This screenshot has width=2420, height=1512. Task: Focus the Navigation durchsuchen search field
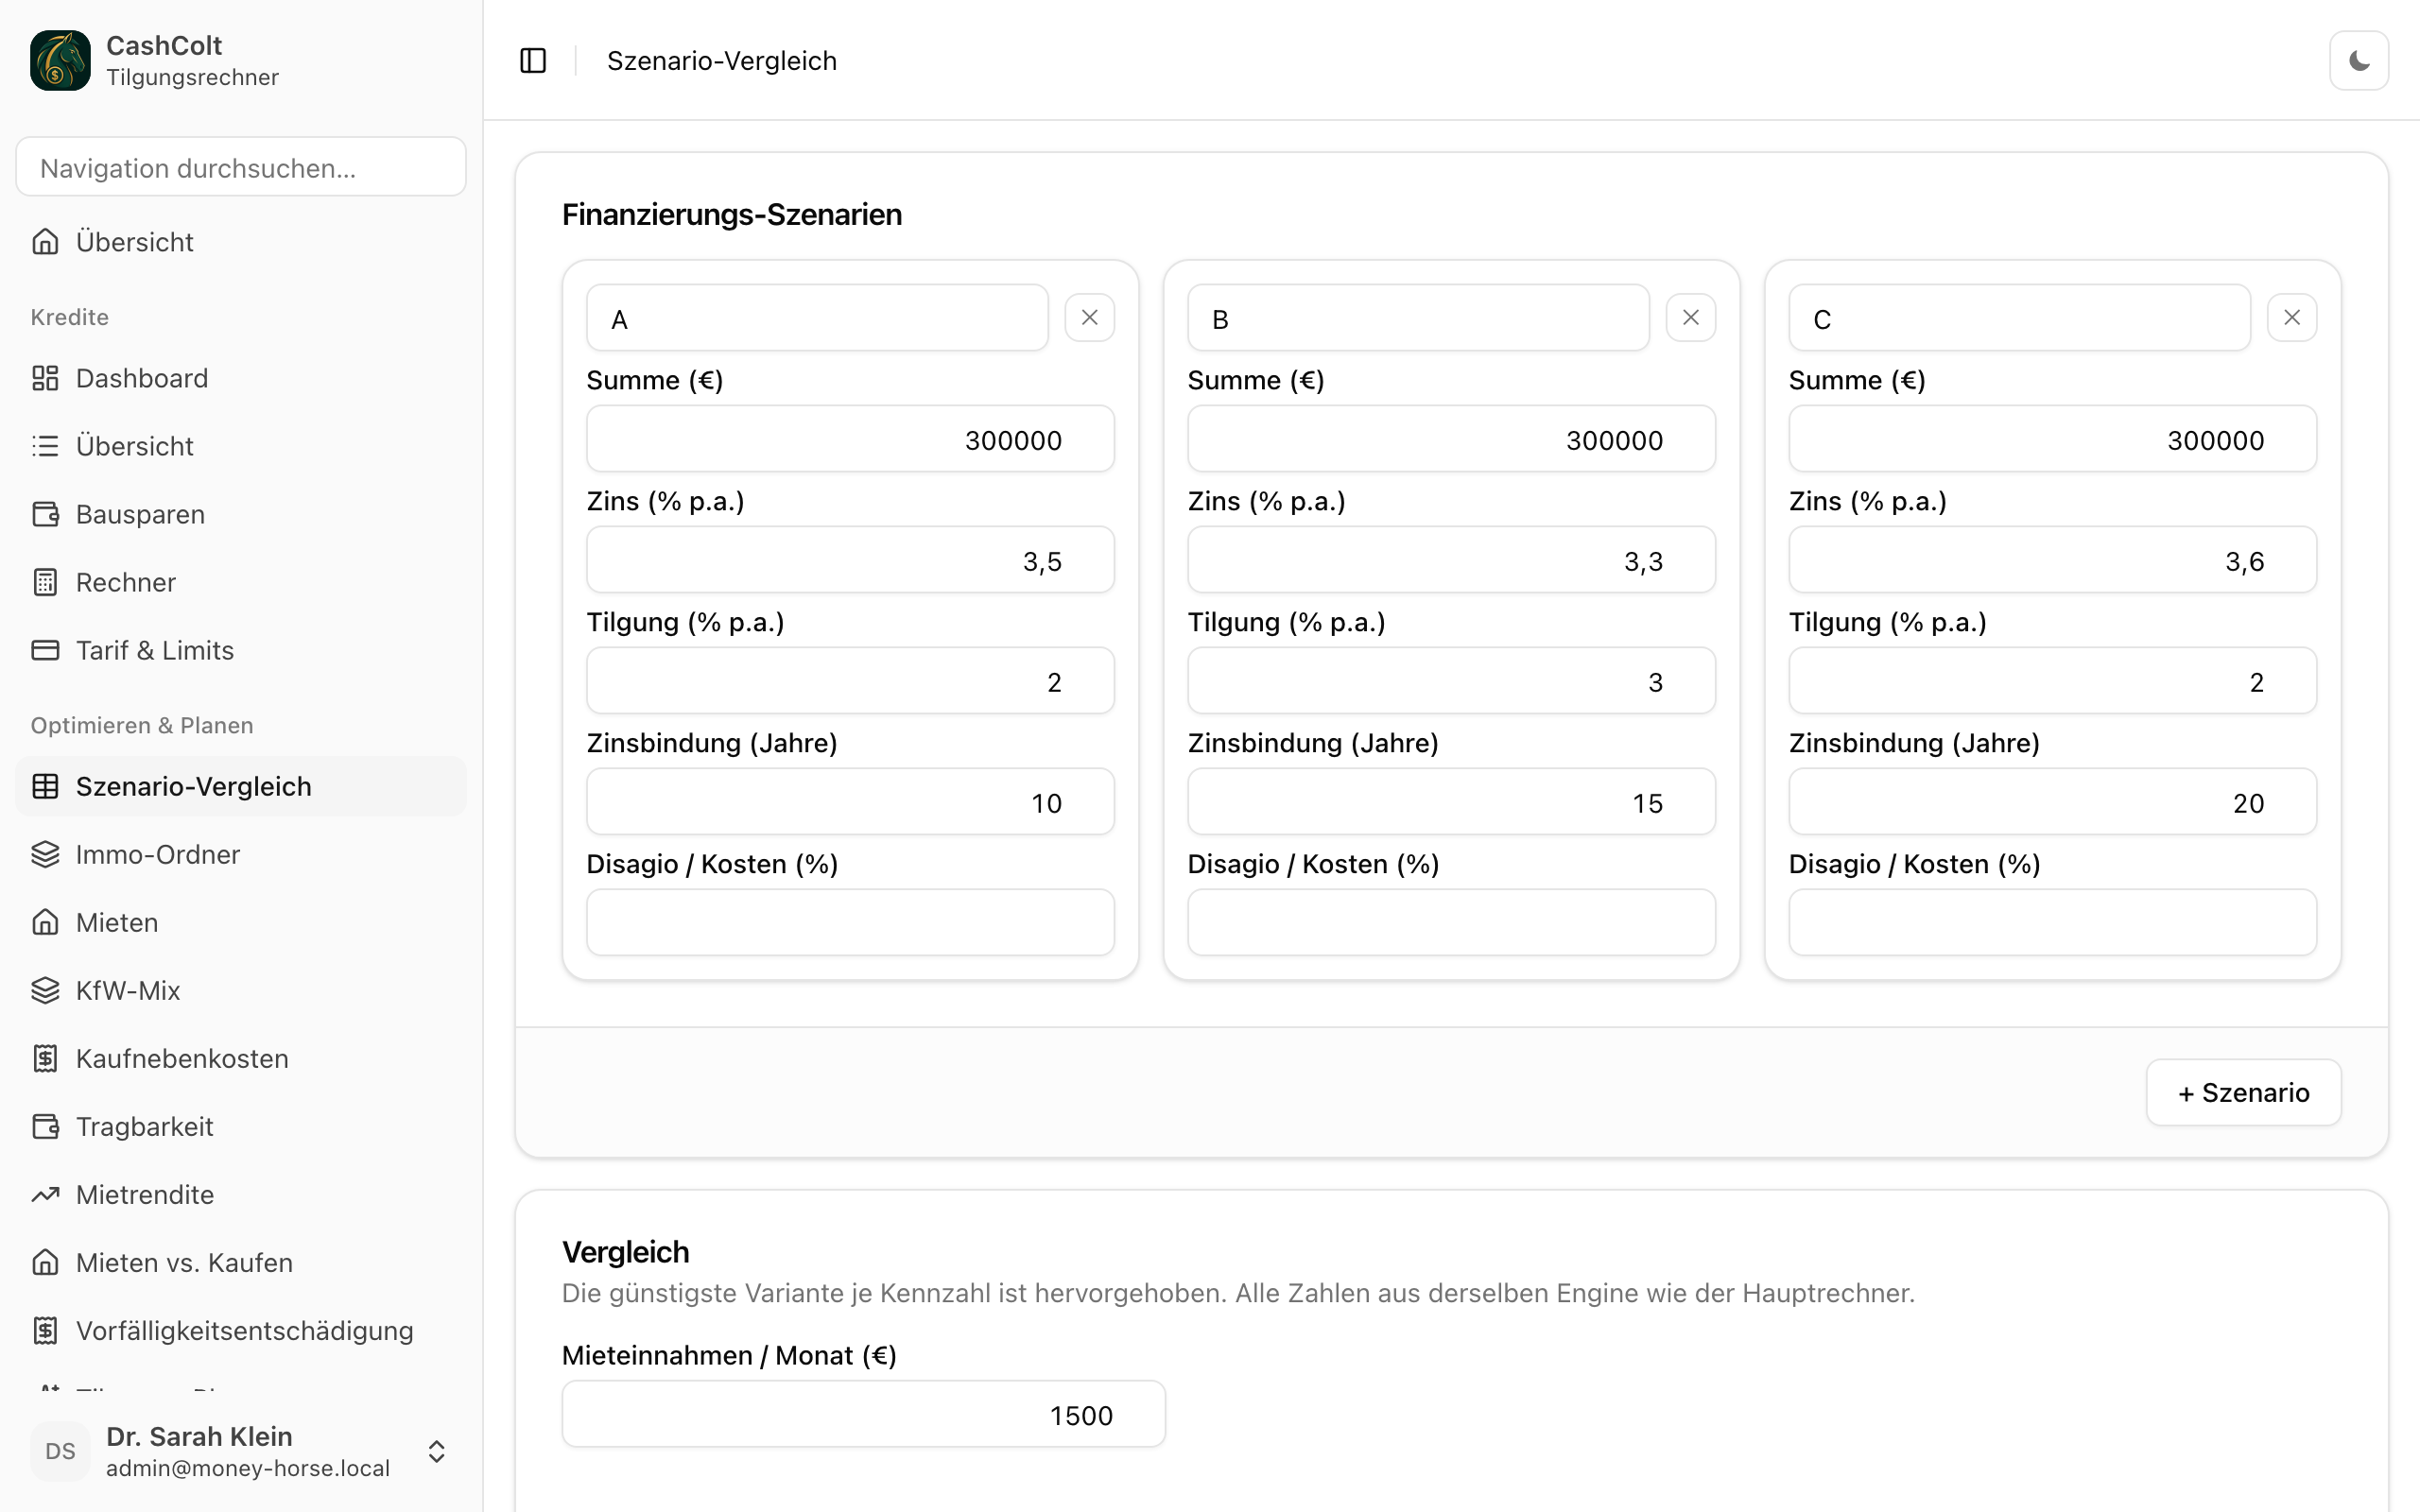[x=241, y=167]
